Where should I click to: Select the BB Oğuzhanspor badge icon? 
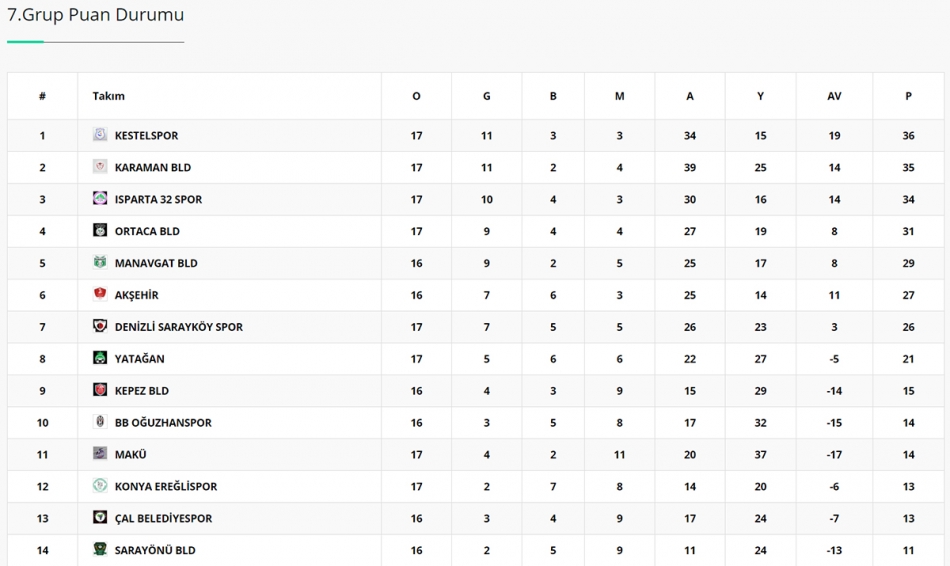pyautogui.click(x=100, y=422)
